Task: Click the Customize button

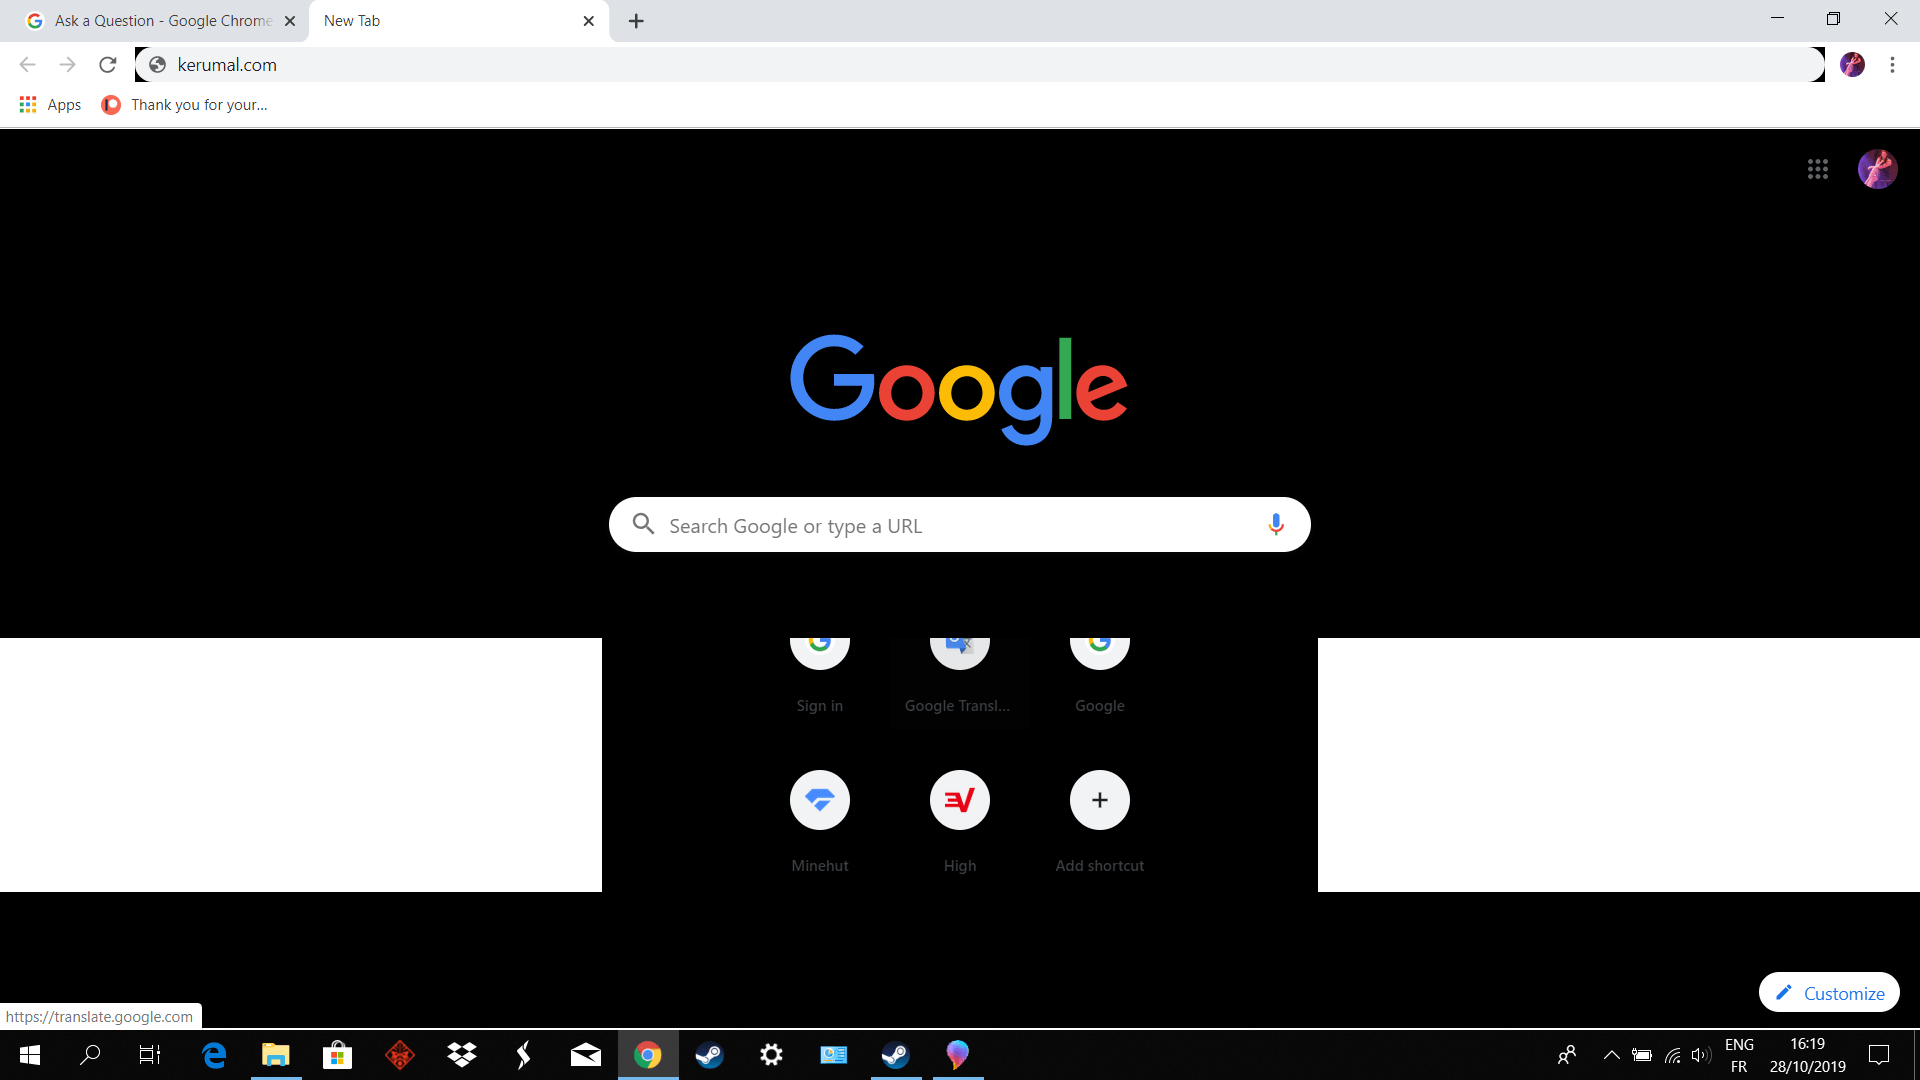Action: (x=1829, y=992)
